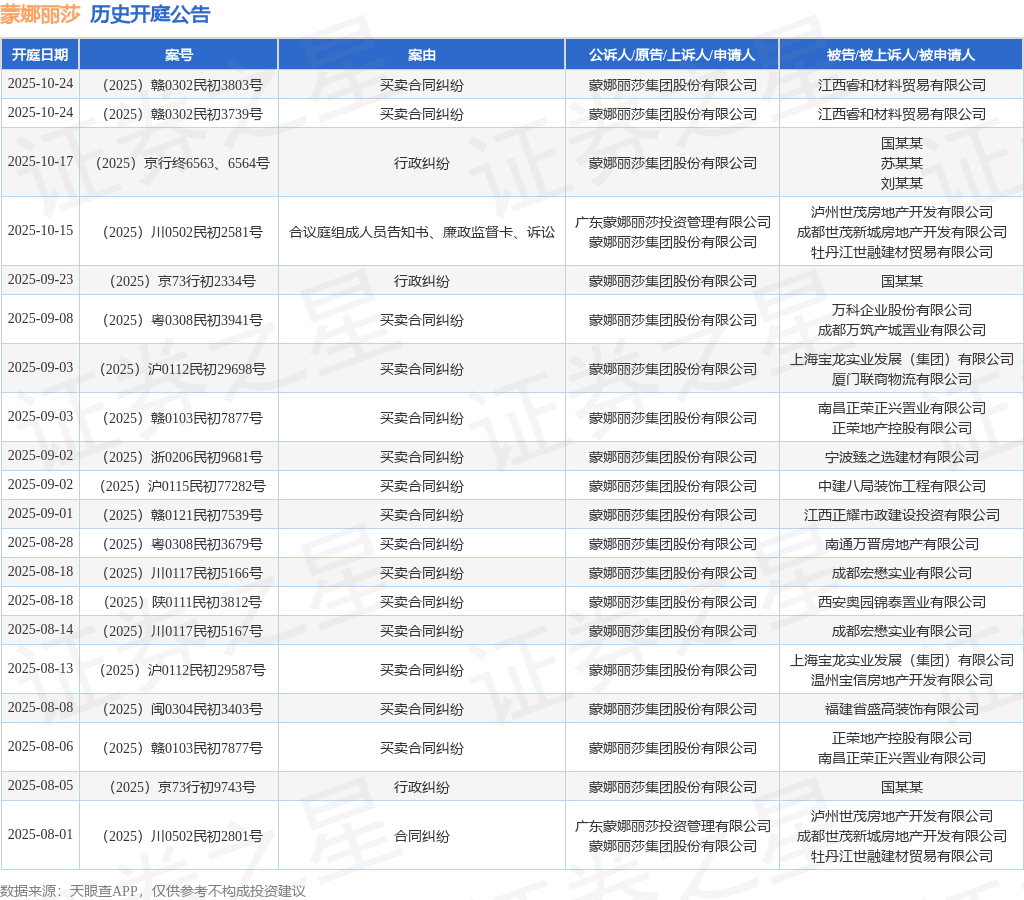Click the date 2025-08-08

[x=40, y=707]
